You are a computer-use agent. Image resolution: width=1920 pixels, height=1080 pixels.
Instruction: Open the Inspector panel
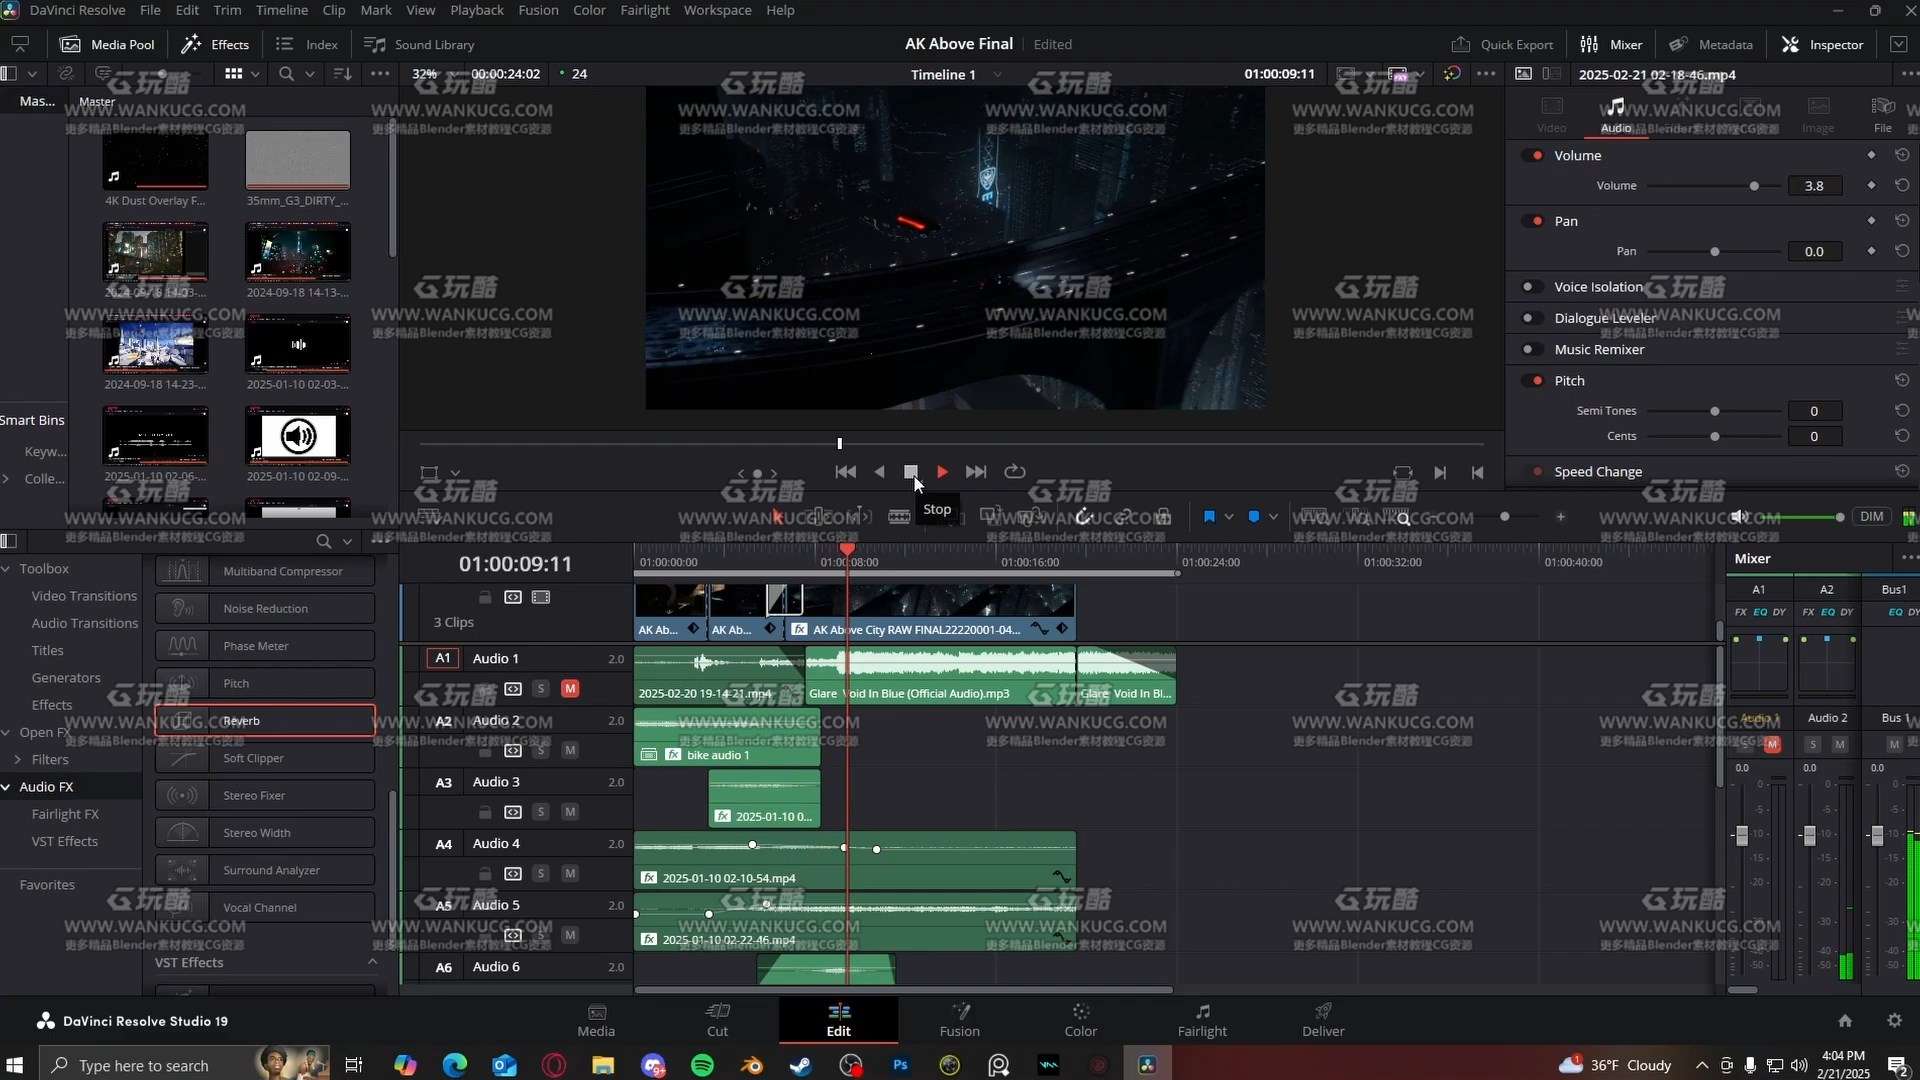1822,44
